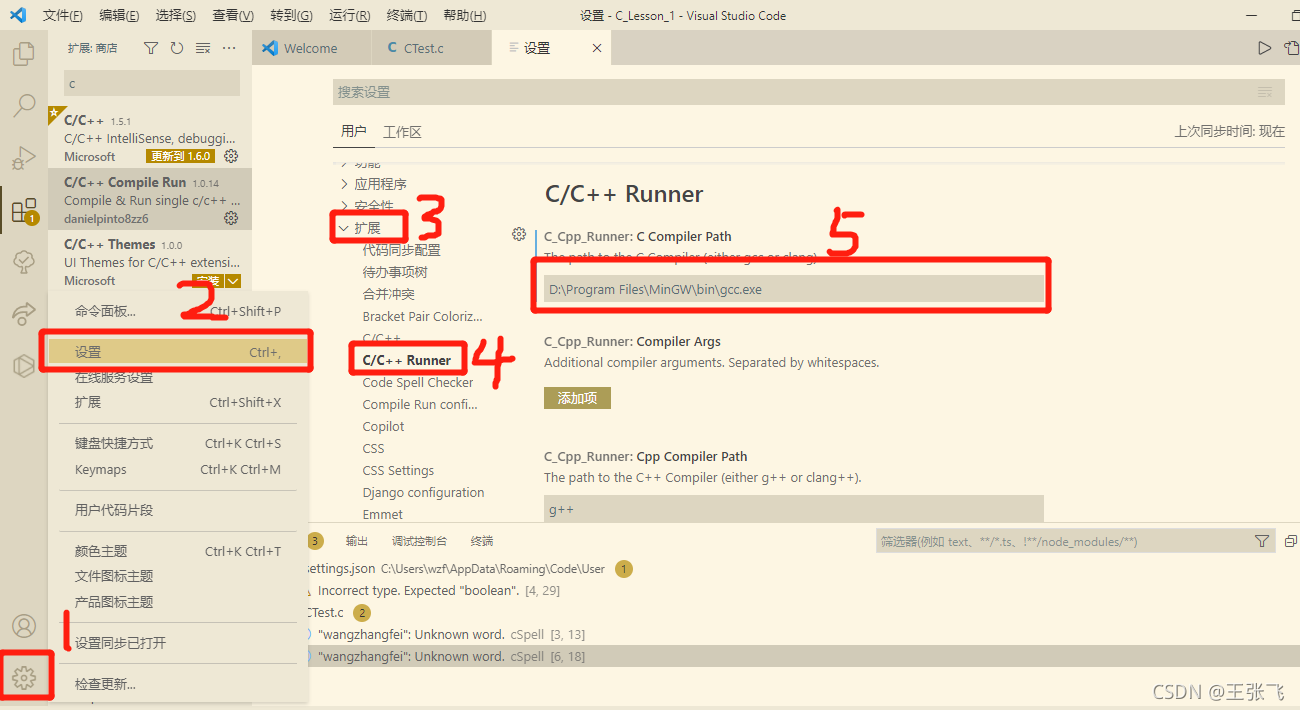Close the 设置 editor tab

point(597,48)
